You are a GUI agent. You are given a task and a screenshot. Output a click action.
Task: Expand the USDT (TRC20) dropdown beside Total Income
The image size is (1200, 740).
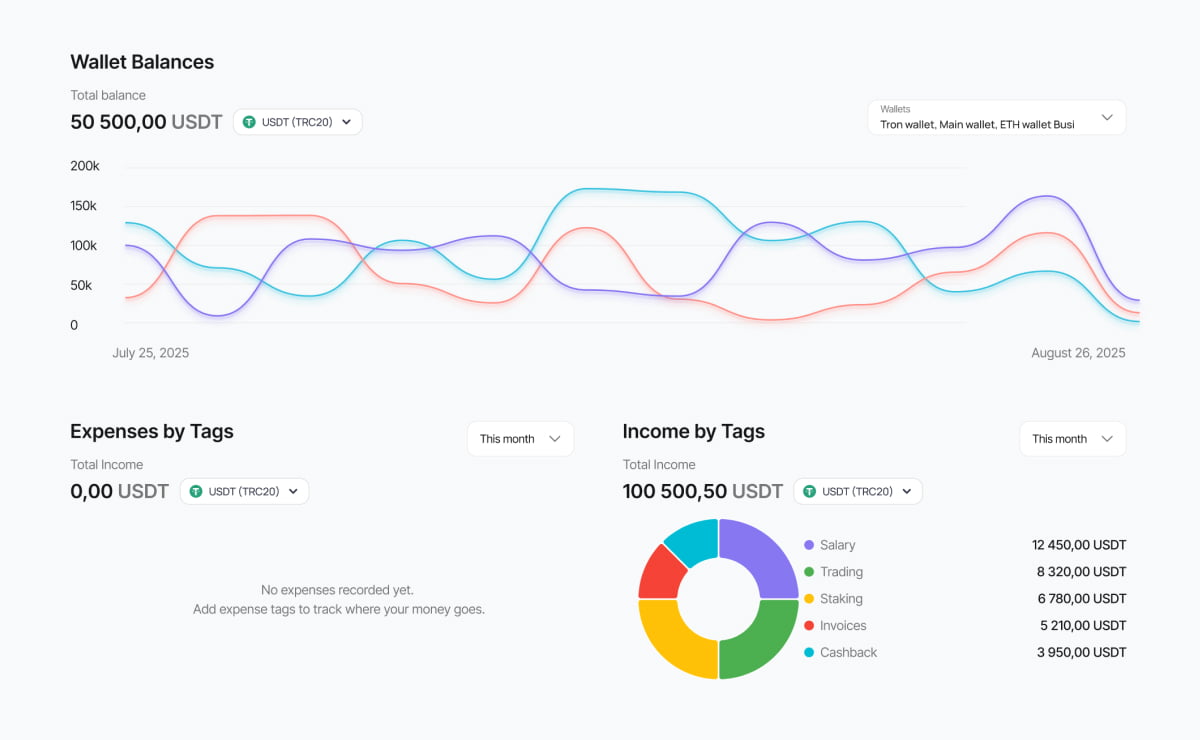[858, 491]
